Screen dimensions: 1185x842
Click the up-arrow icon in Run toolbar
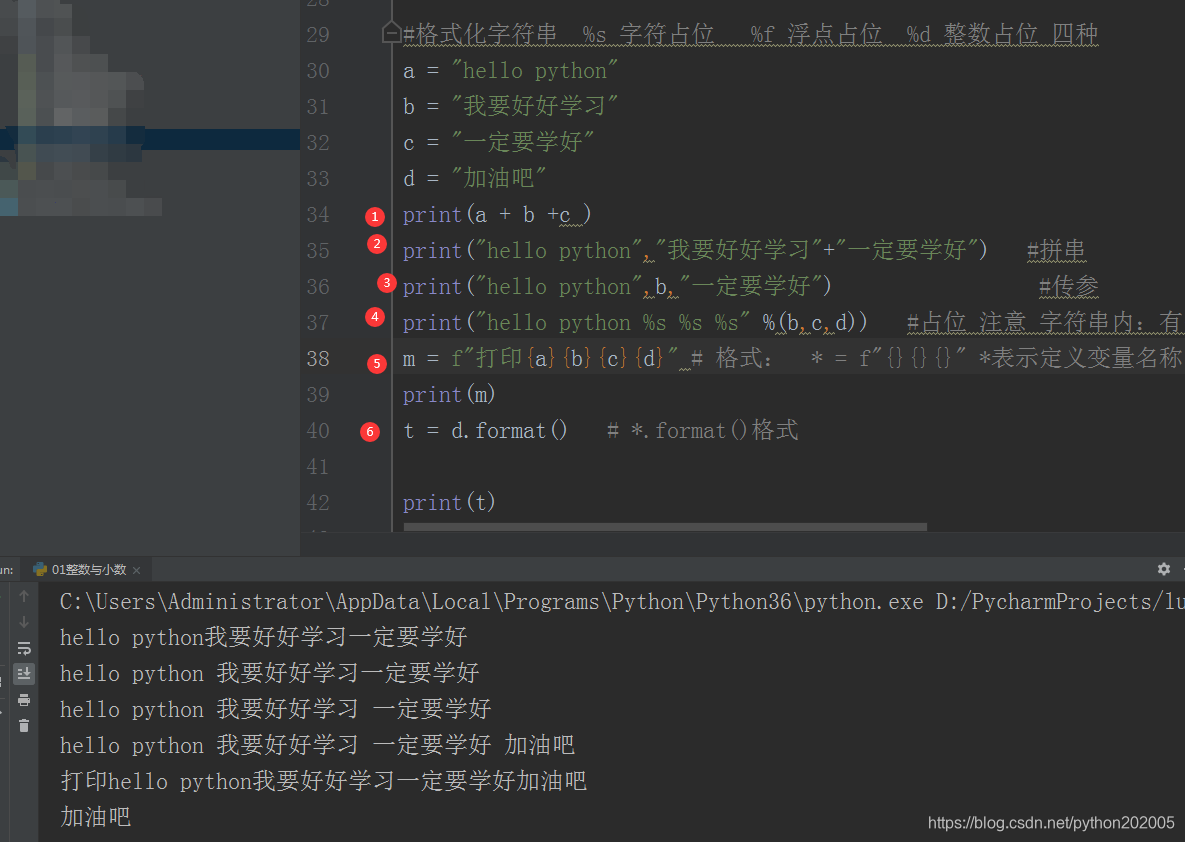click(x=24, y=596)
